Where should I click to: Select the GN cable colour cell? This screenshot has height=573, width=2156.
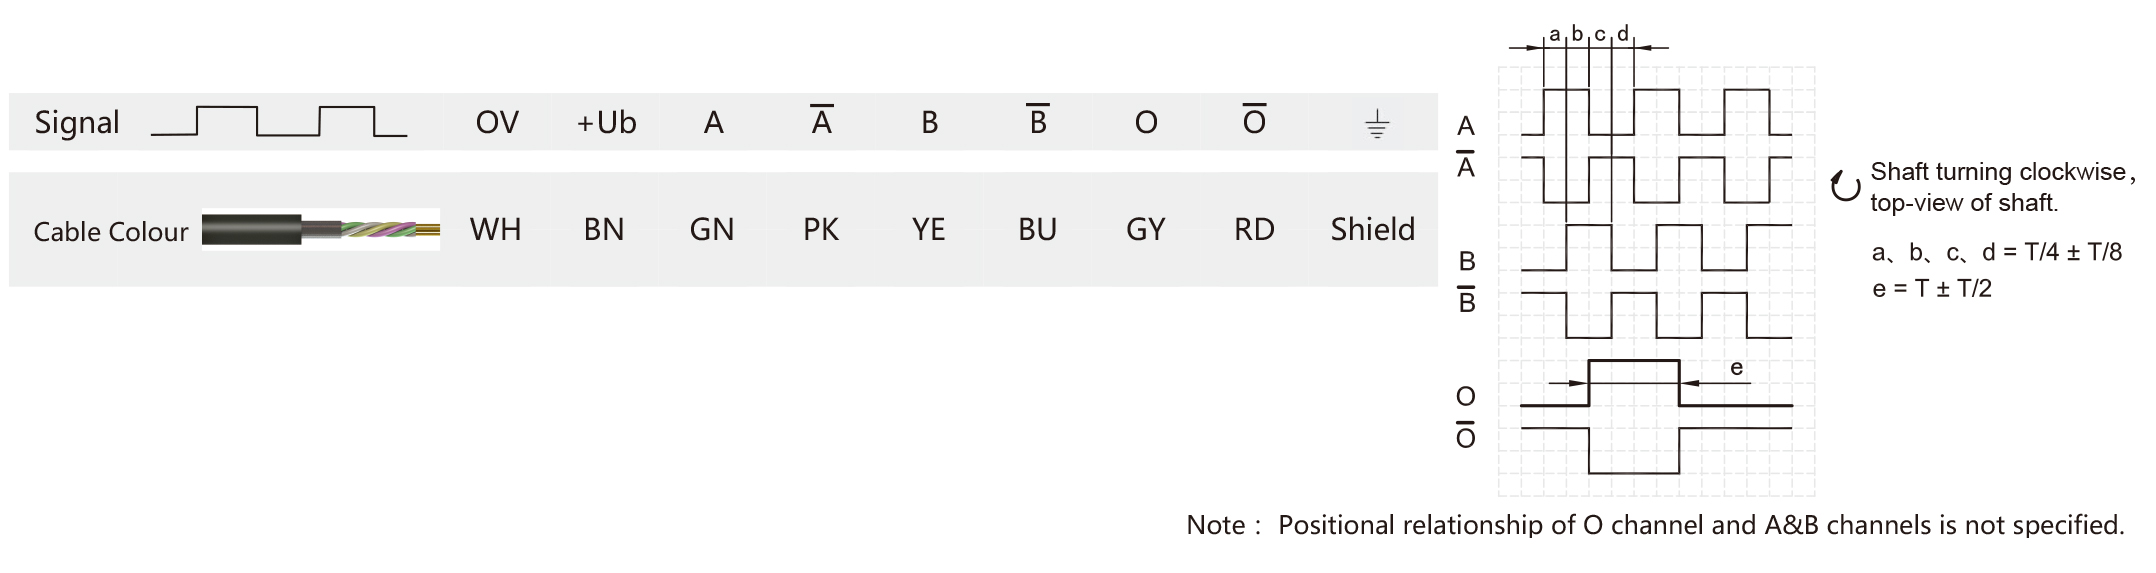[x=712, y=230]
